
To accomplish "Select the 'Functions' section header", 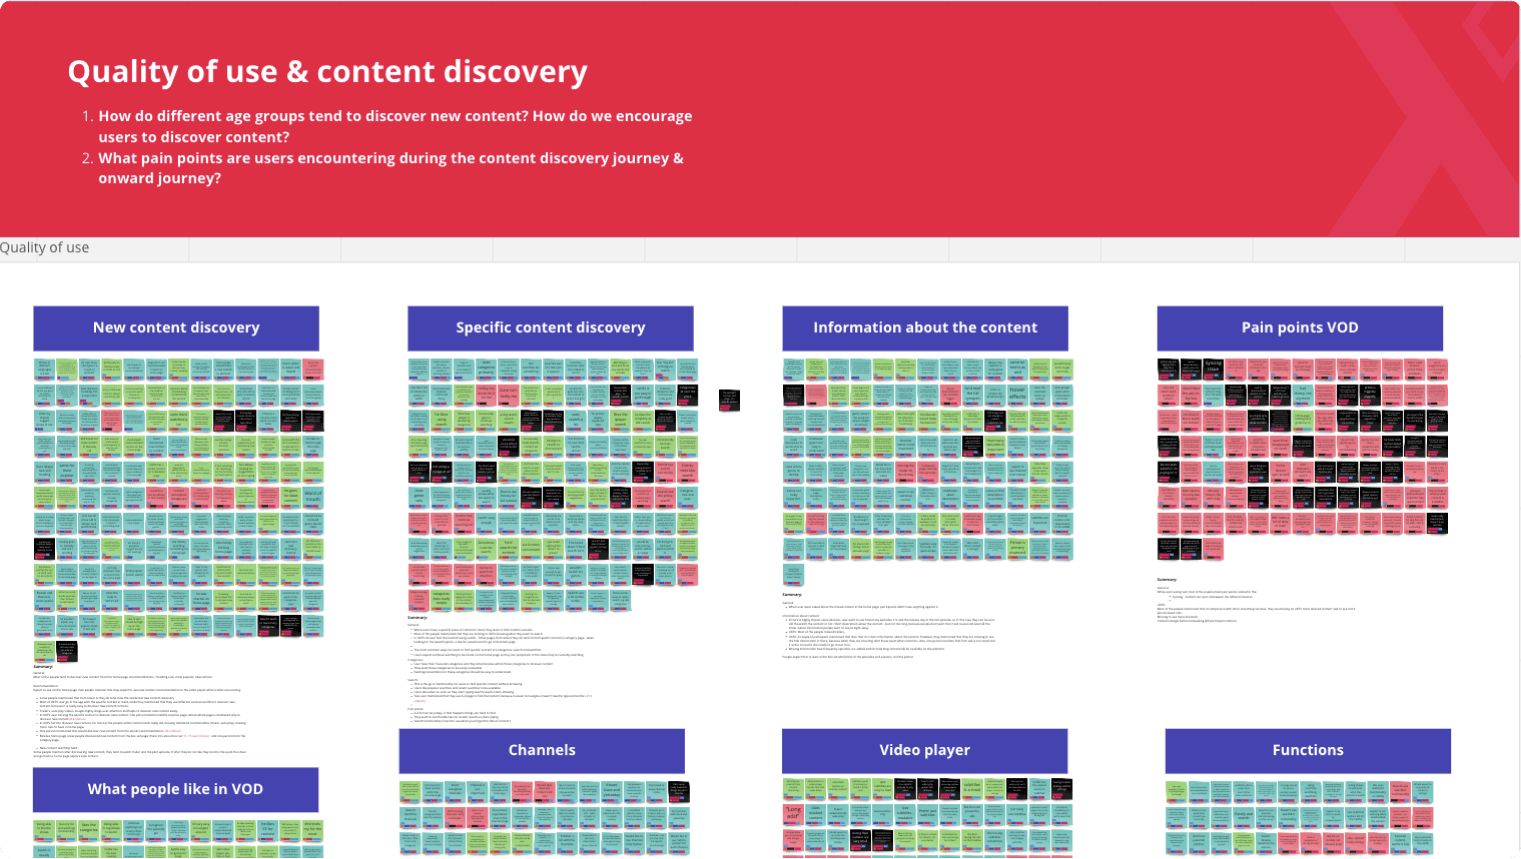I will [1308, 751].
